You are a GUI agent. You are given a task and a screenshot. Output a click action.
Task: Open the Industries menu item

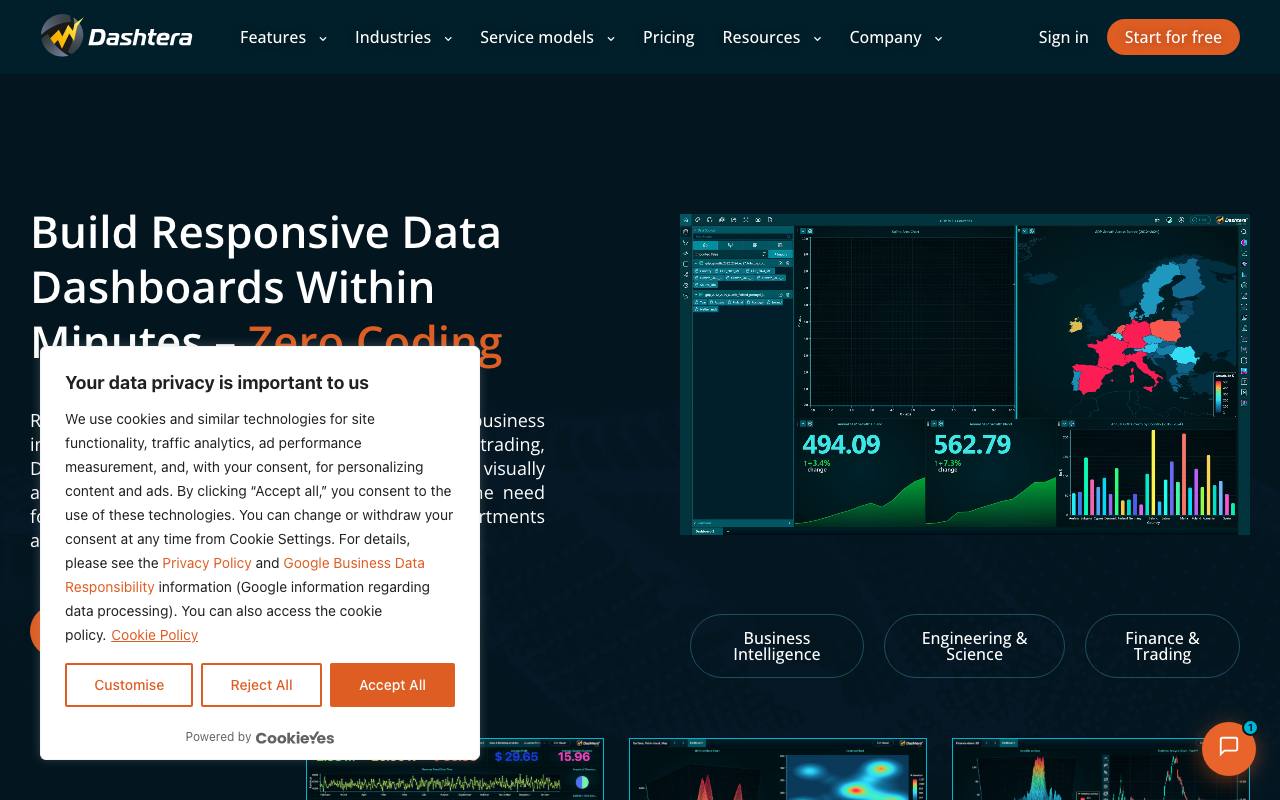393,37
